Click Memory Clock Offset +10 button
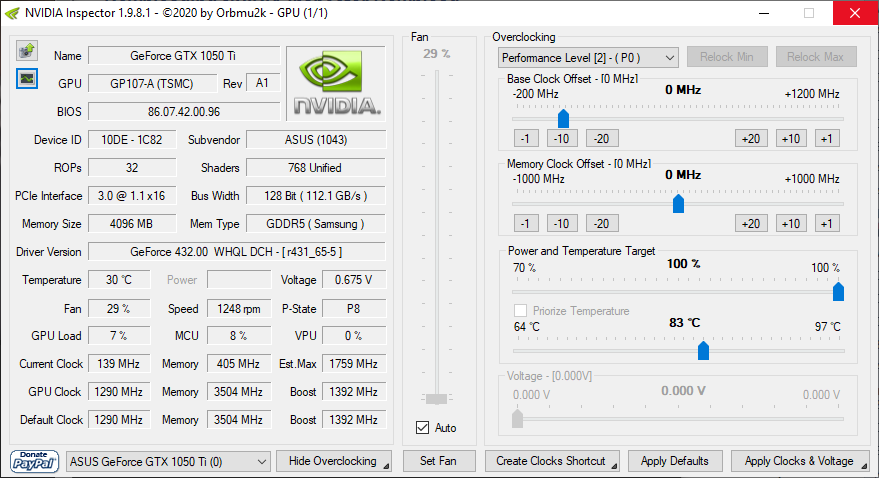Screen dimensions: 879x478 (791, 224)
